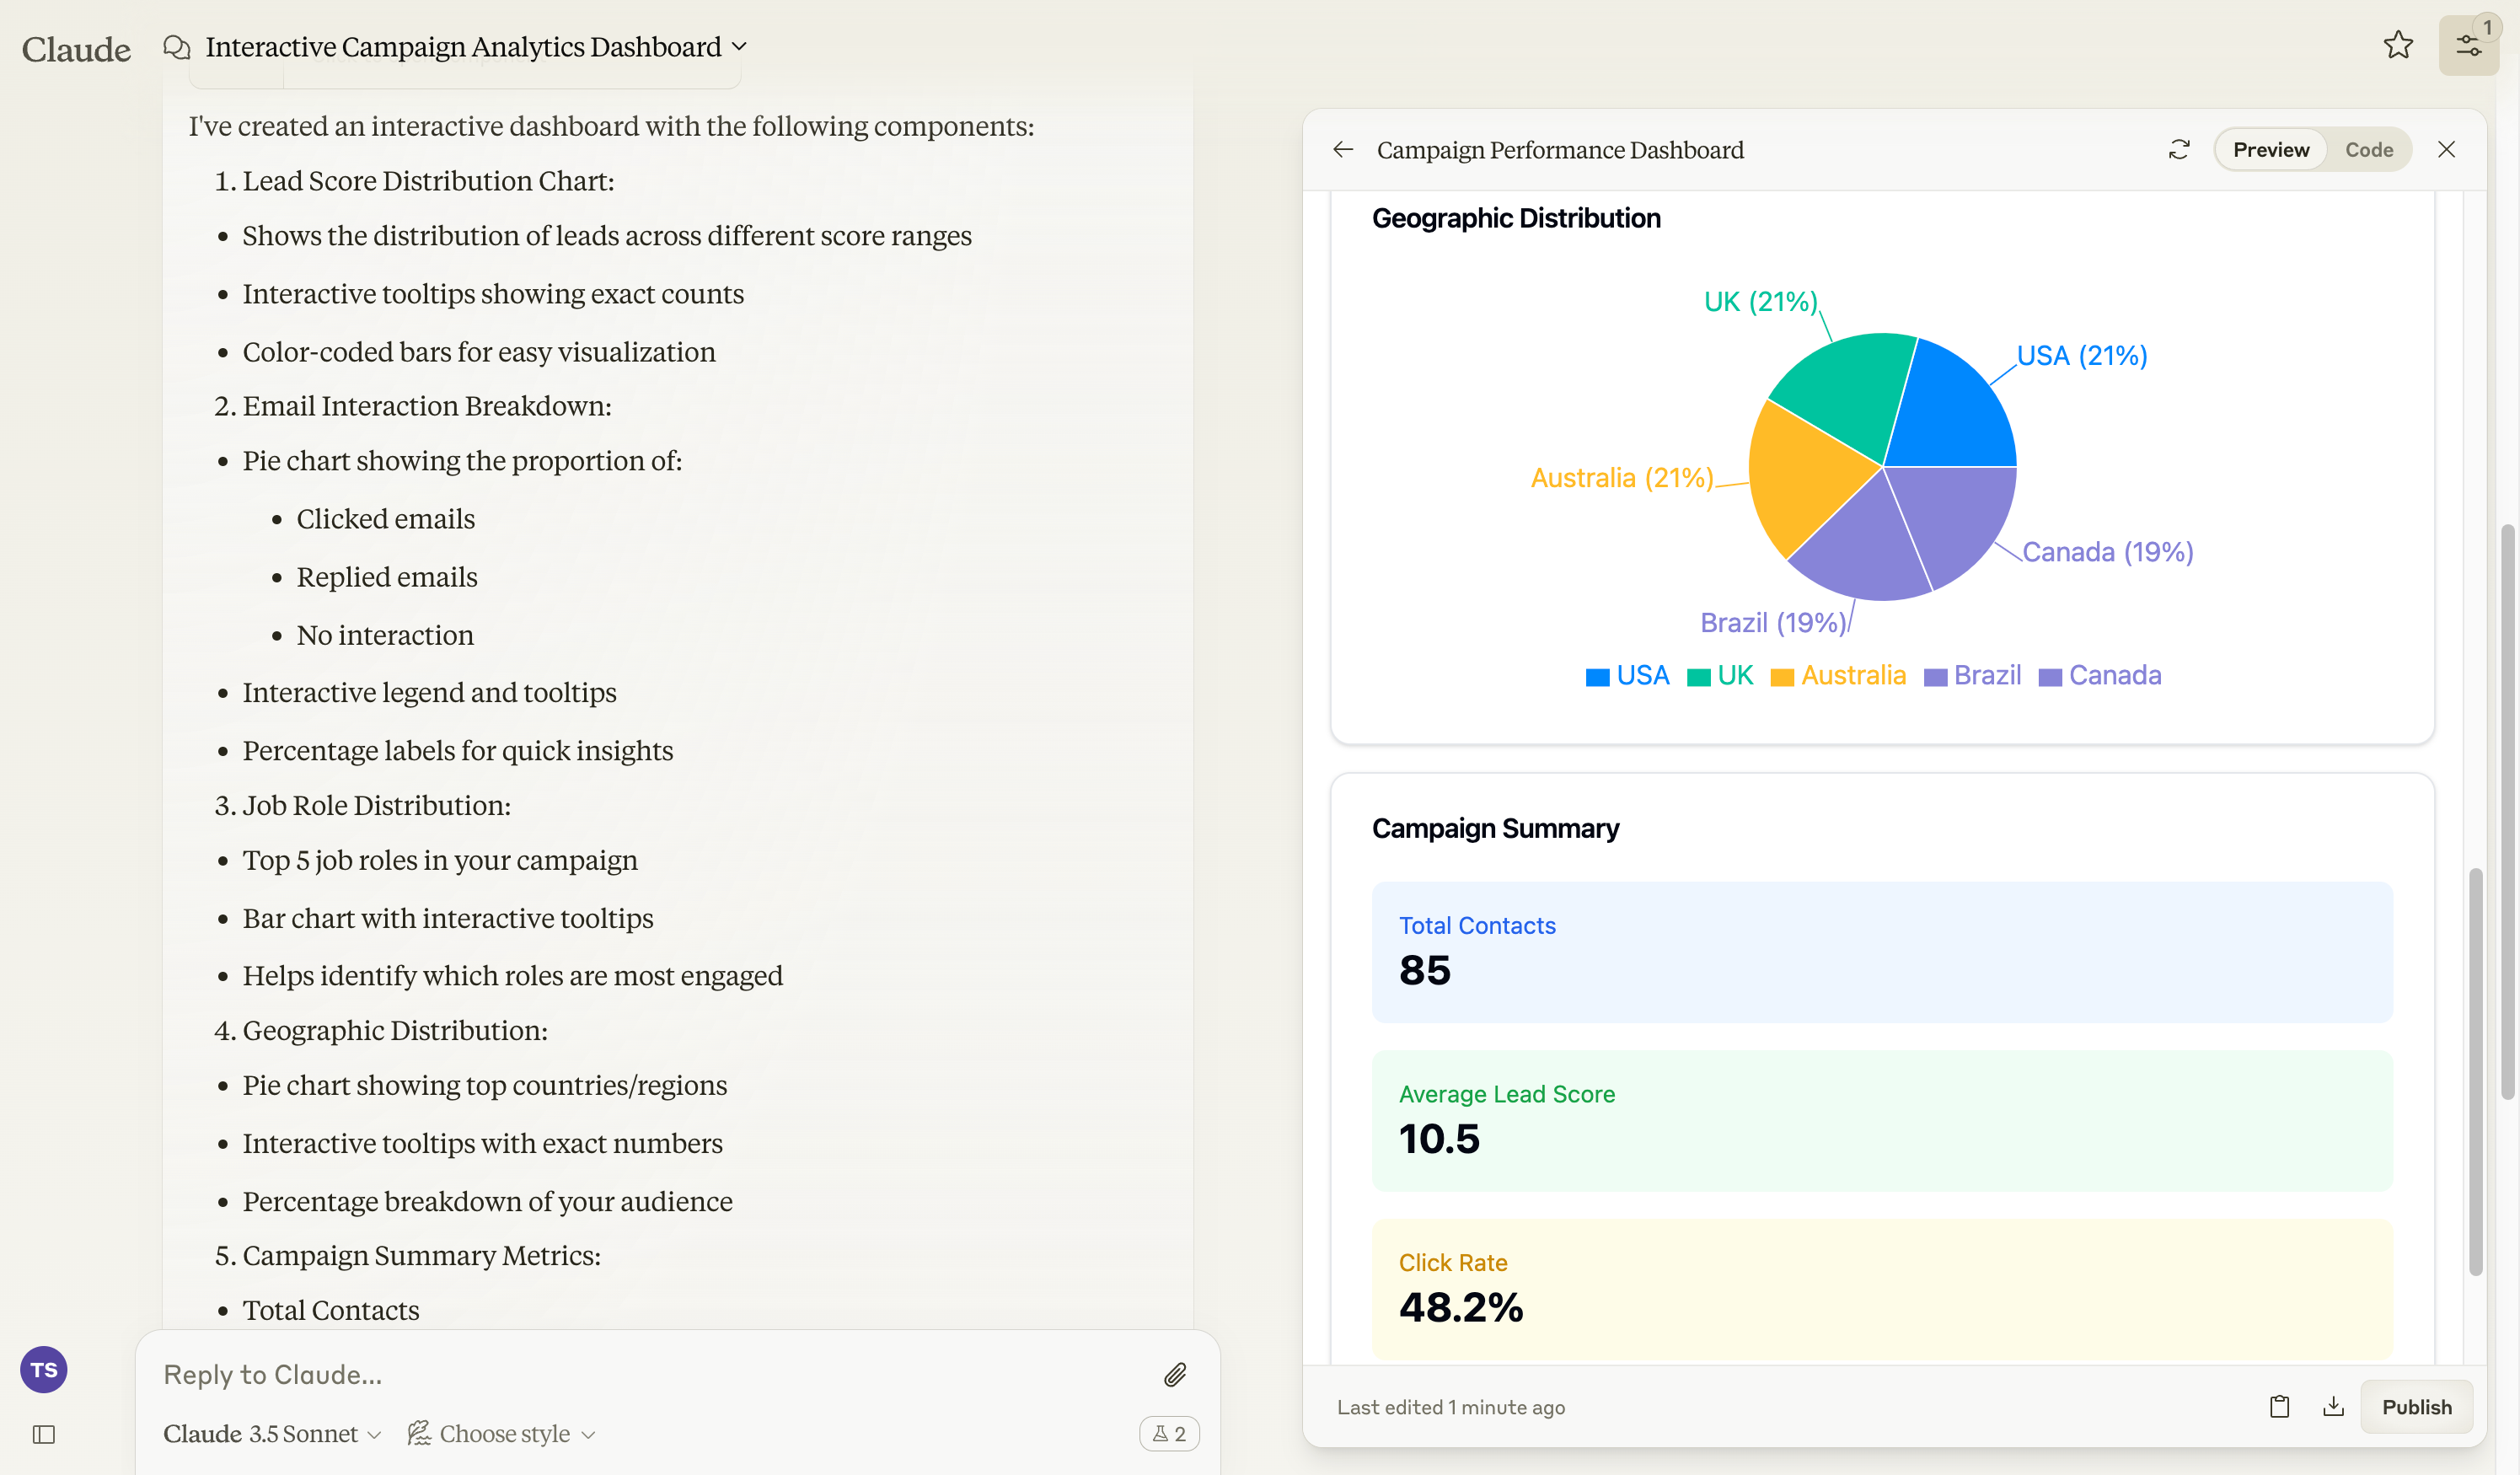Toggle Australia legend entry in chart
Viewport: 2520px width, 1475px height.
click(x=1838, y=676)
